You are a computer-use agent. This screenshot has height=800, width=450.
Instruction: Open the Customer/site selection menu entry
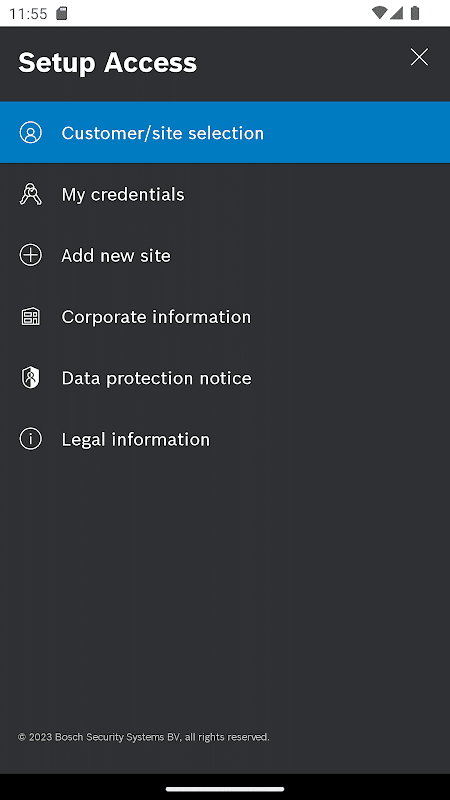click(225, 133)
